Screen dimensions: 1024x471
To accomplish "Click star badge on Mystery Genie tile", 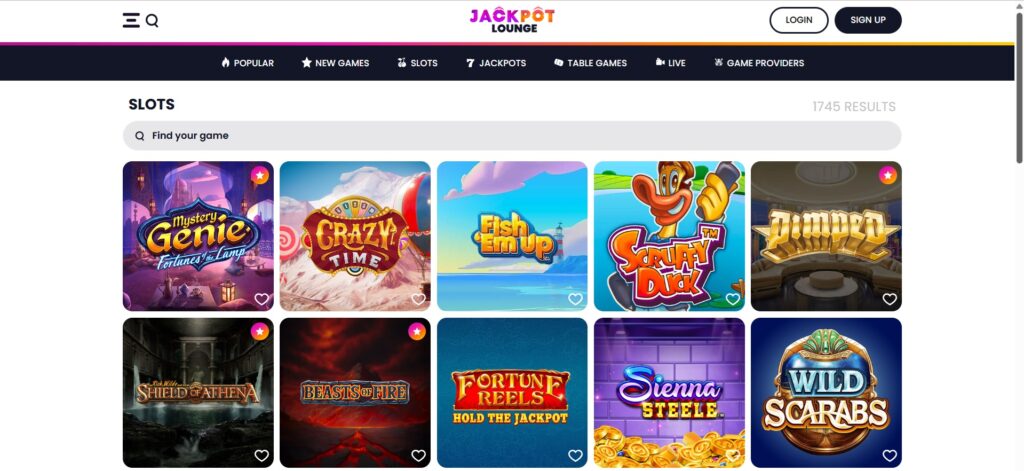I will tap(260, 175).
